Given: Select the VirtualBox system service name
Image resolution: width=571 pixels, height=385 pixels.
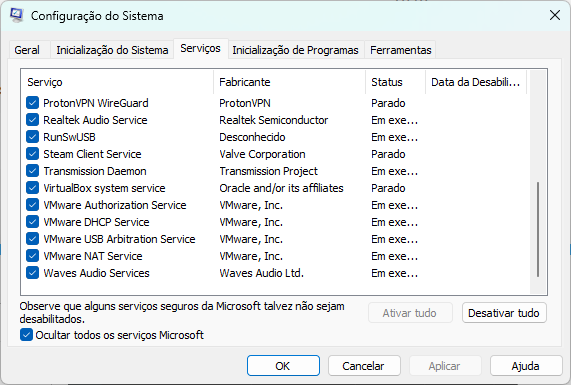Looking at the screenshot, I should coord(104,188).
